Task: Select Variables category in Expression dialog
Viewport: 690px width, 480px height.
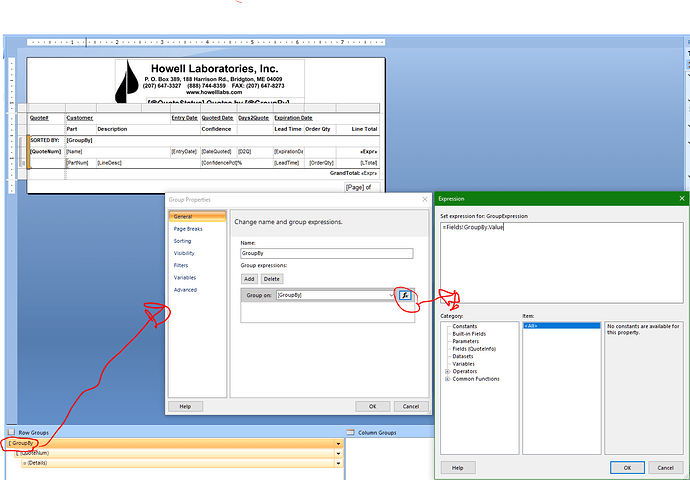Action: (x=463, y=364)
